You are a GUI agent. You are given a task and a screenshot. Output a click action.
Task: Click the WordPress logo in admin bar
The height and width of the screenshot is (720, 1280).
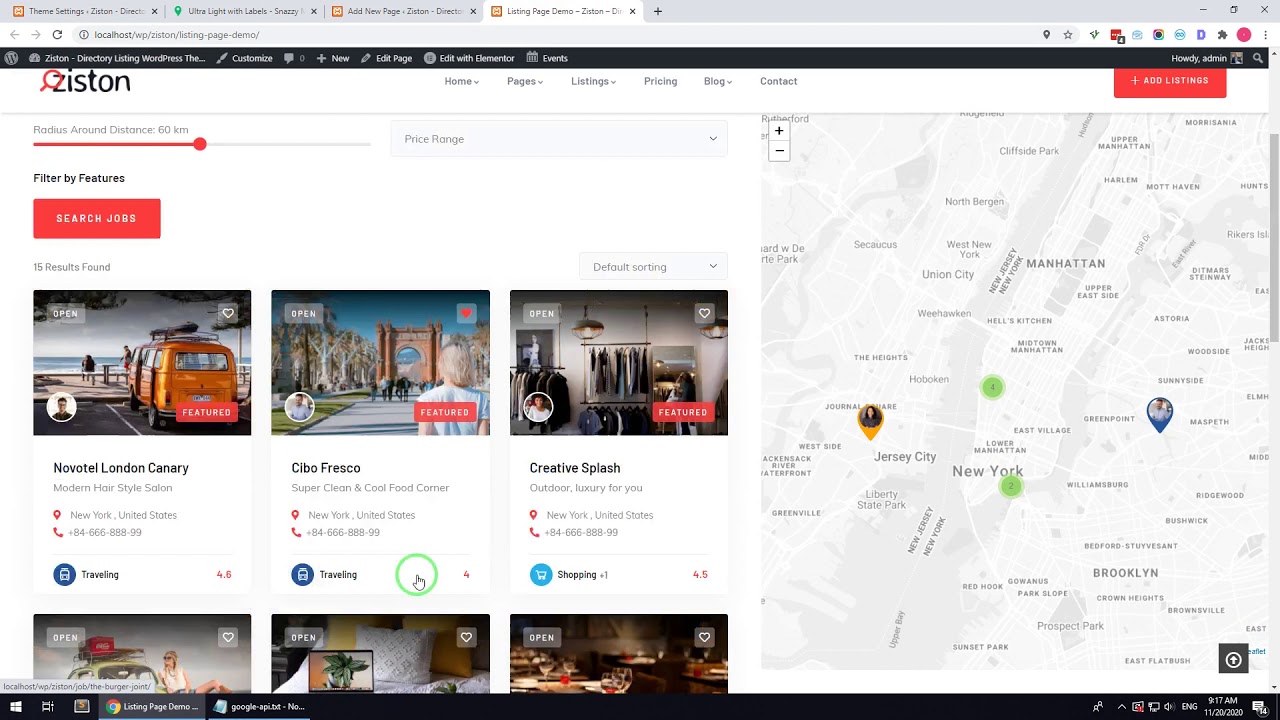click(x=11, y=58)
